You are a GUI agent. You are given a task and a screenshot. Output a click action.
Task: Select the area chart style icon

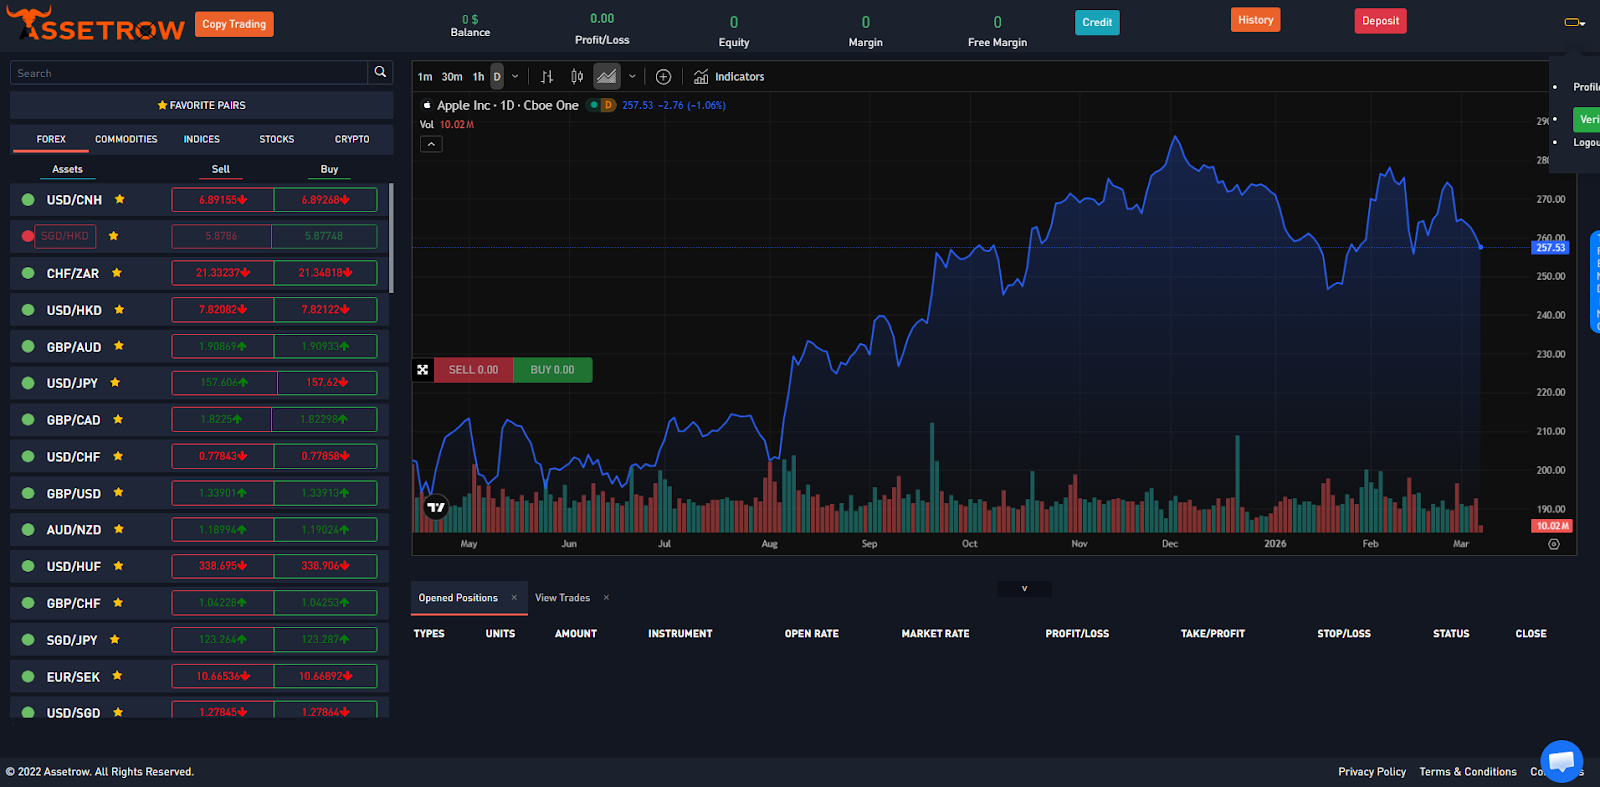coord(606,77)
